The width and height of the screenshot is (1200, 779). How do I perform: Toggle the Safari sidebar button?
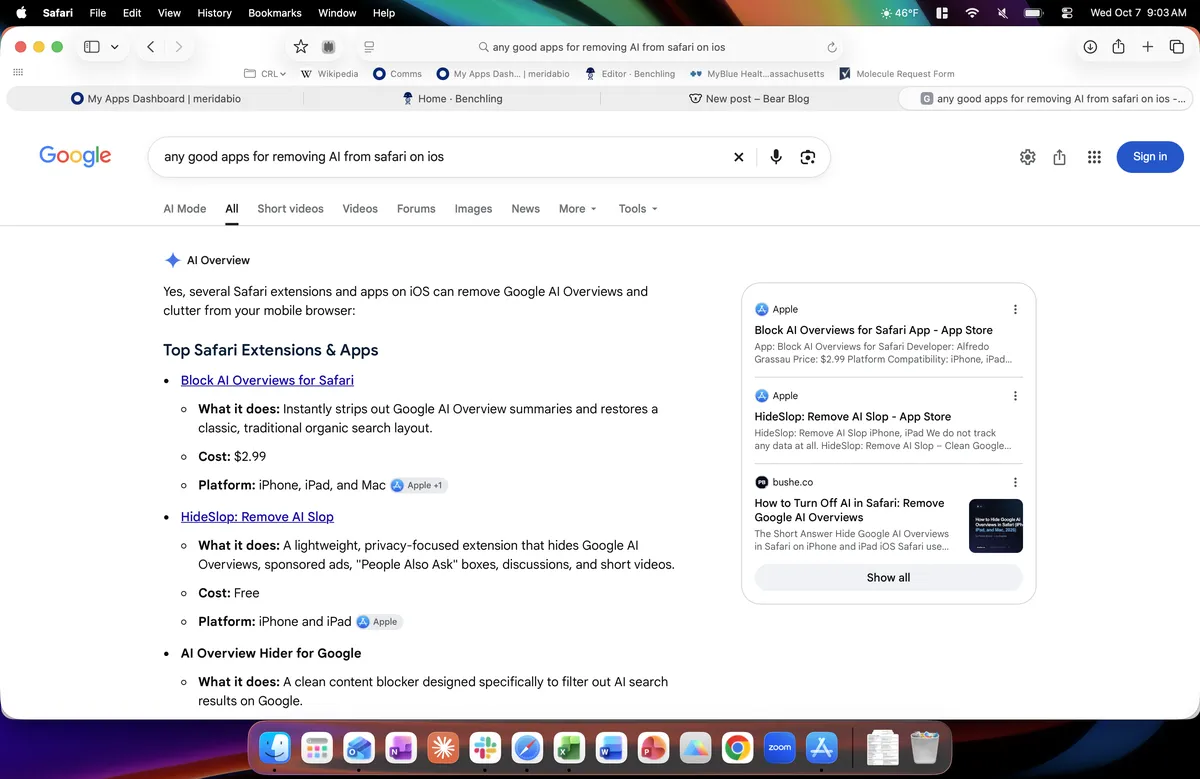tap(92, 47)
